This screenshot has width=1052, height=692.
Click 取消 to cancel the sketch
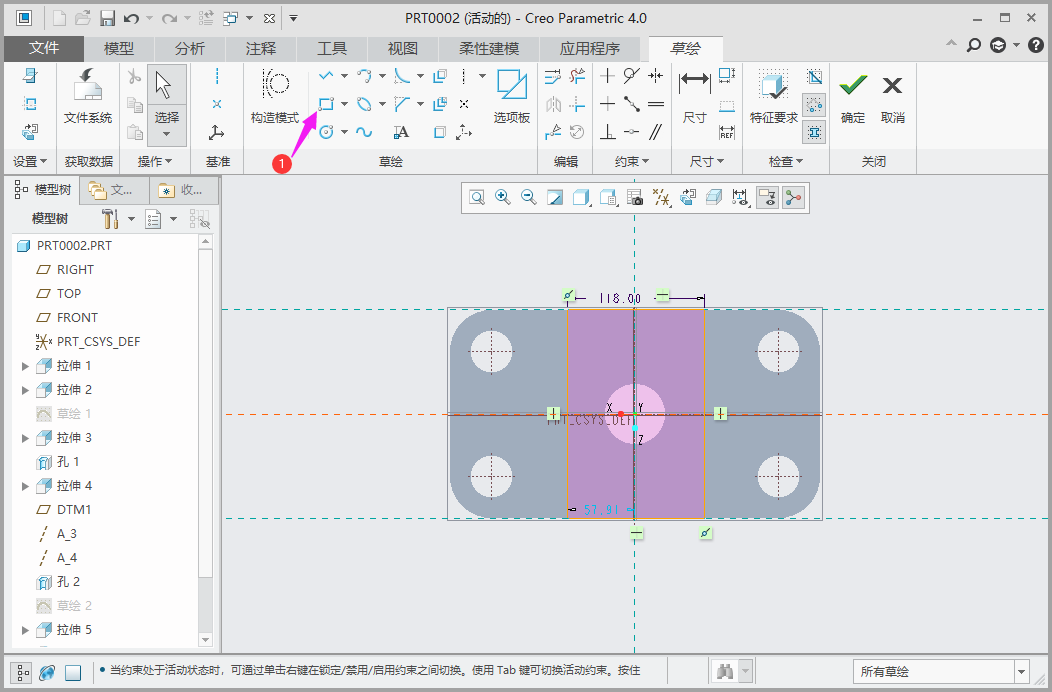pyautogui.click(x=892, y=98)
